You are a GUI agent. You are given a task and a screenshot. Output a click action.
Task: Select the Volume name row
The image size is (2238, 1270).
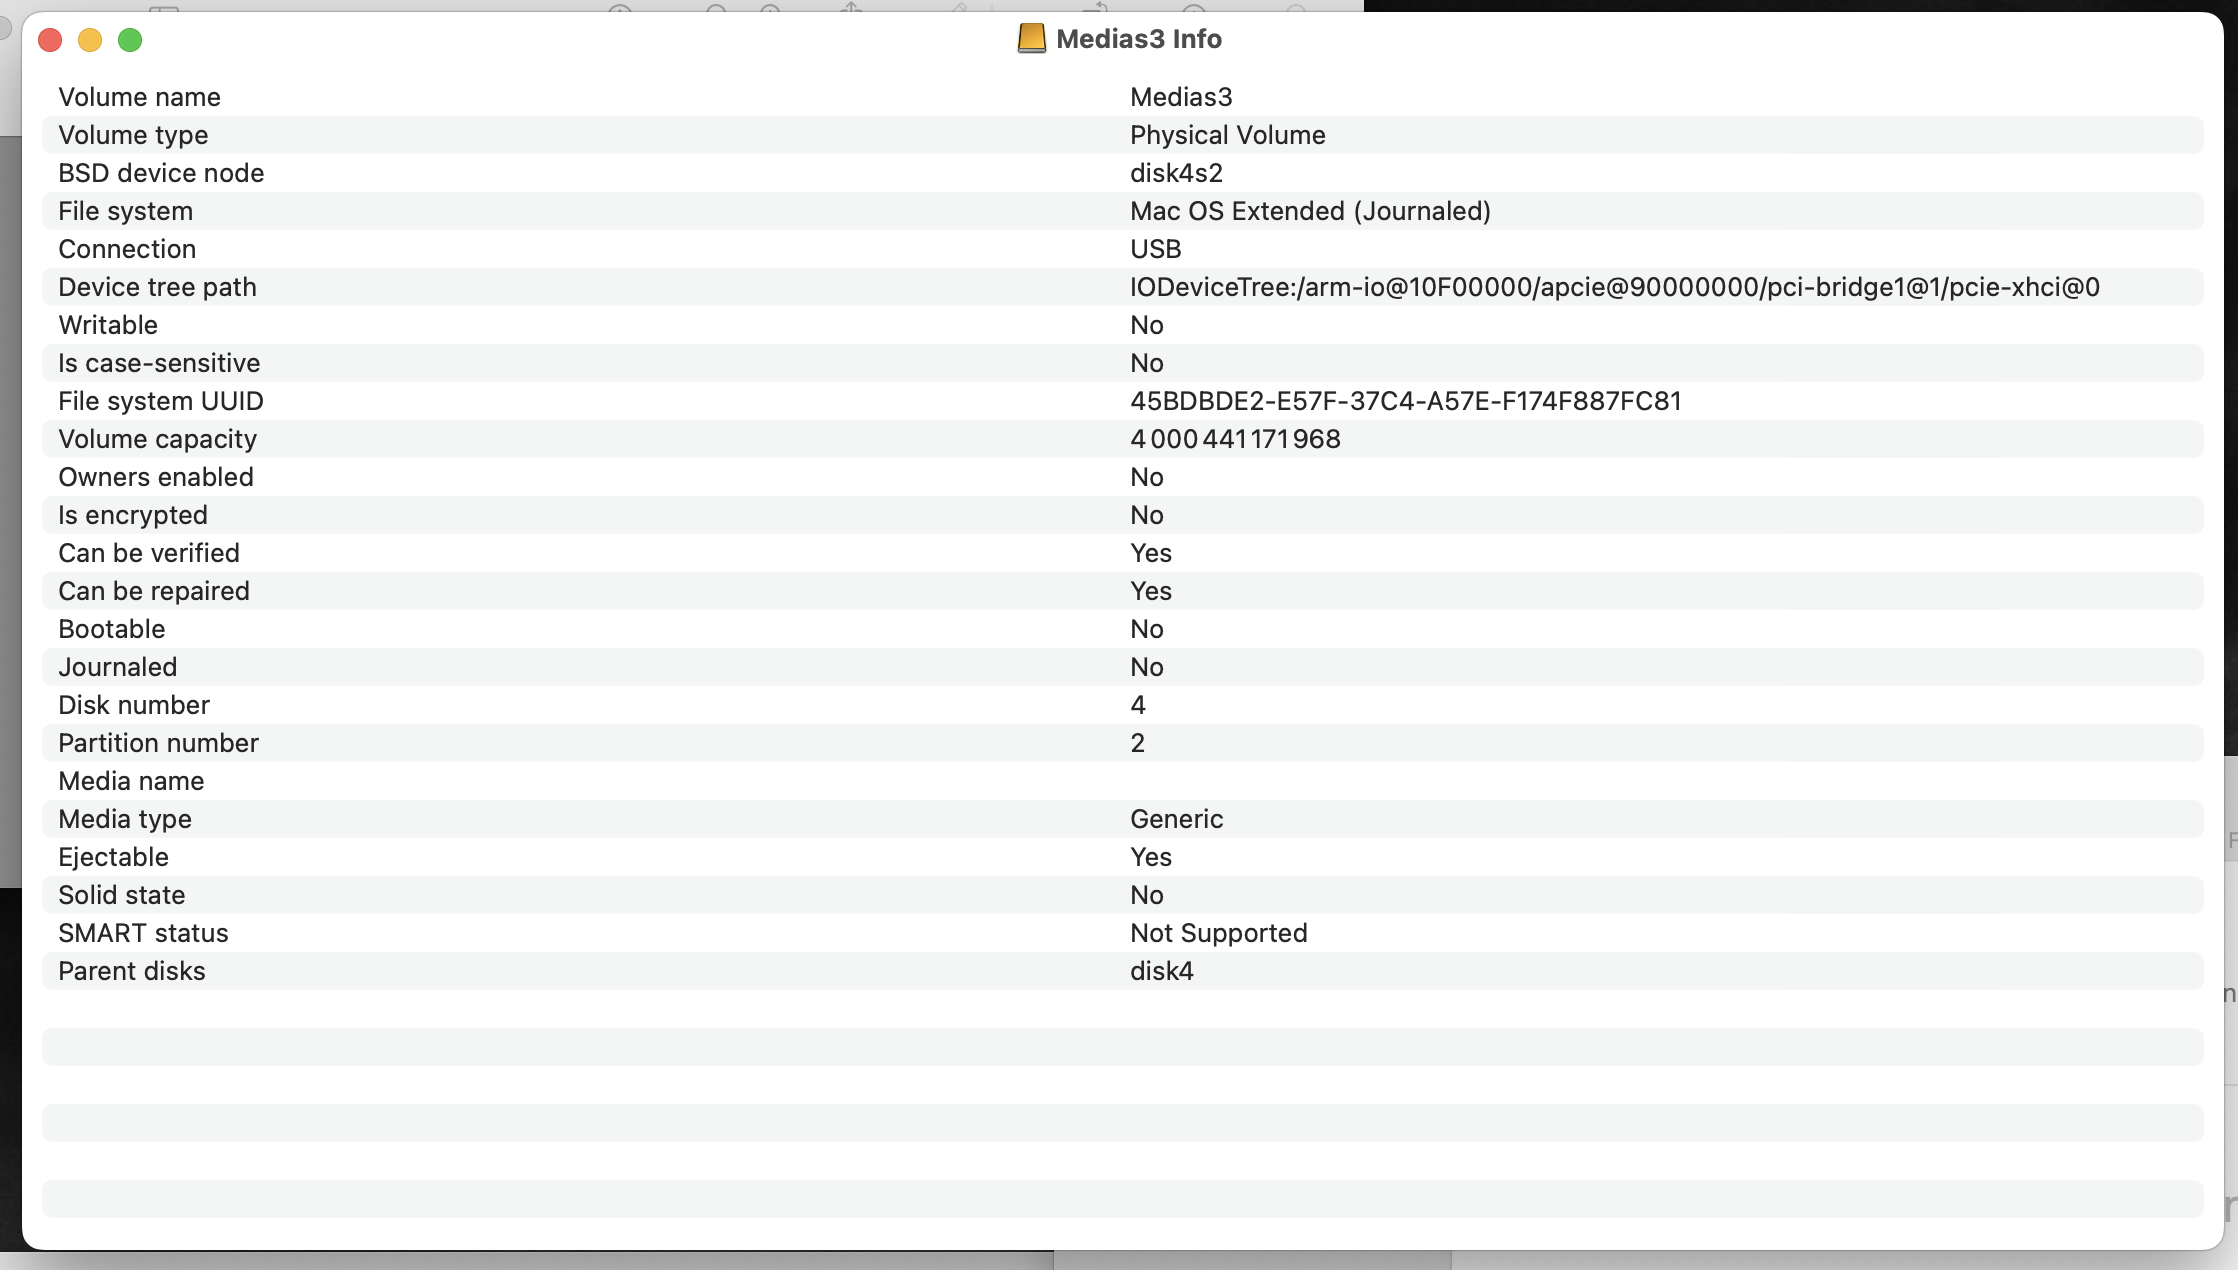(139, 97)
